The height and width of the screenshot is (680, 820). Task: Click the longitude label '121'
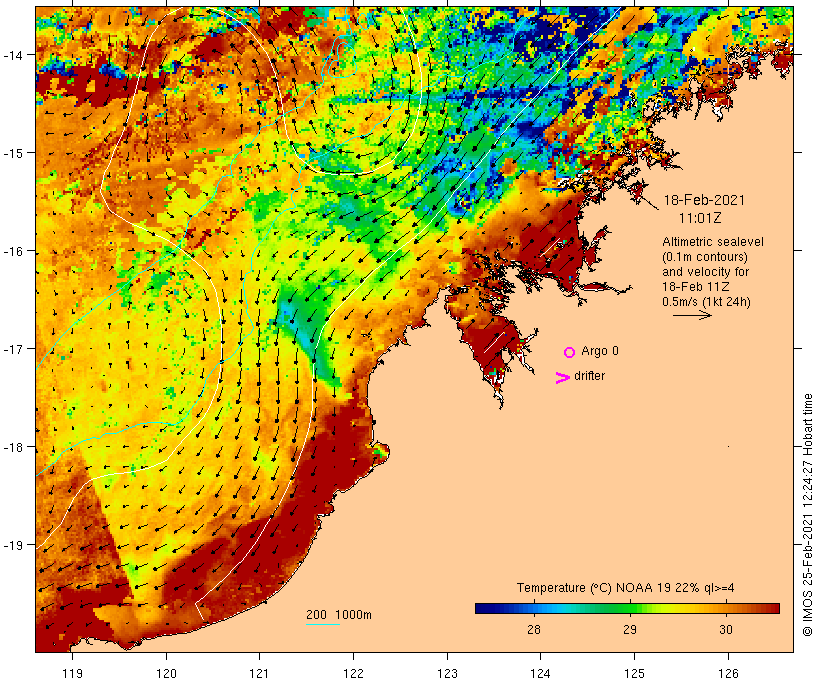point(260,673)
